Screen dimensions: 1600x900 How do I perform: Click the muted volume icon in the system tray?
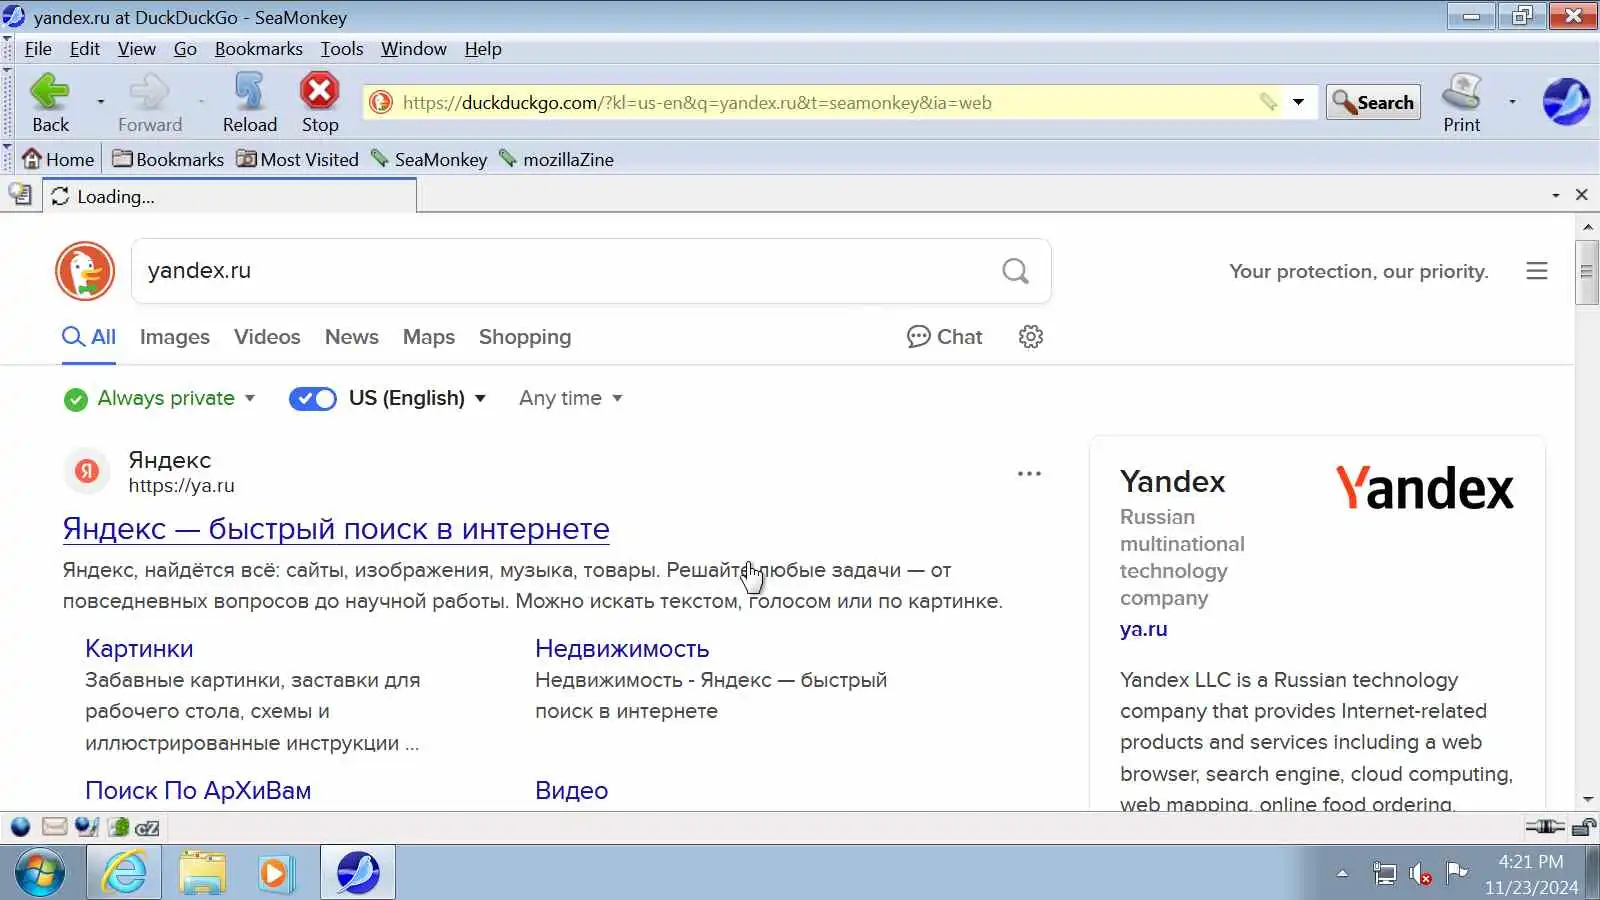click(1420, 874)
